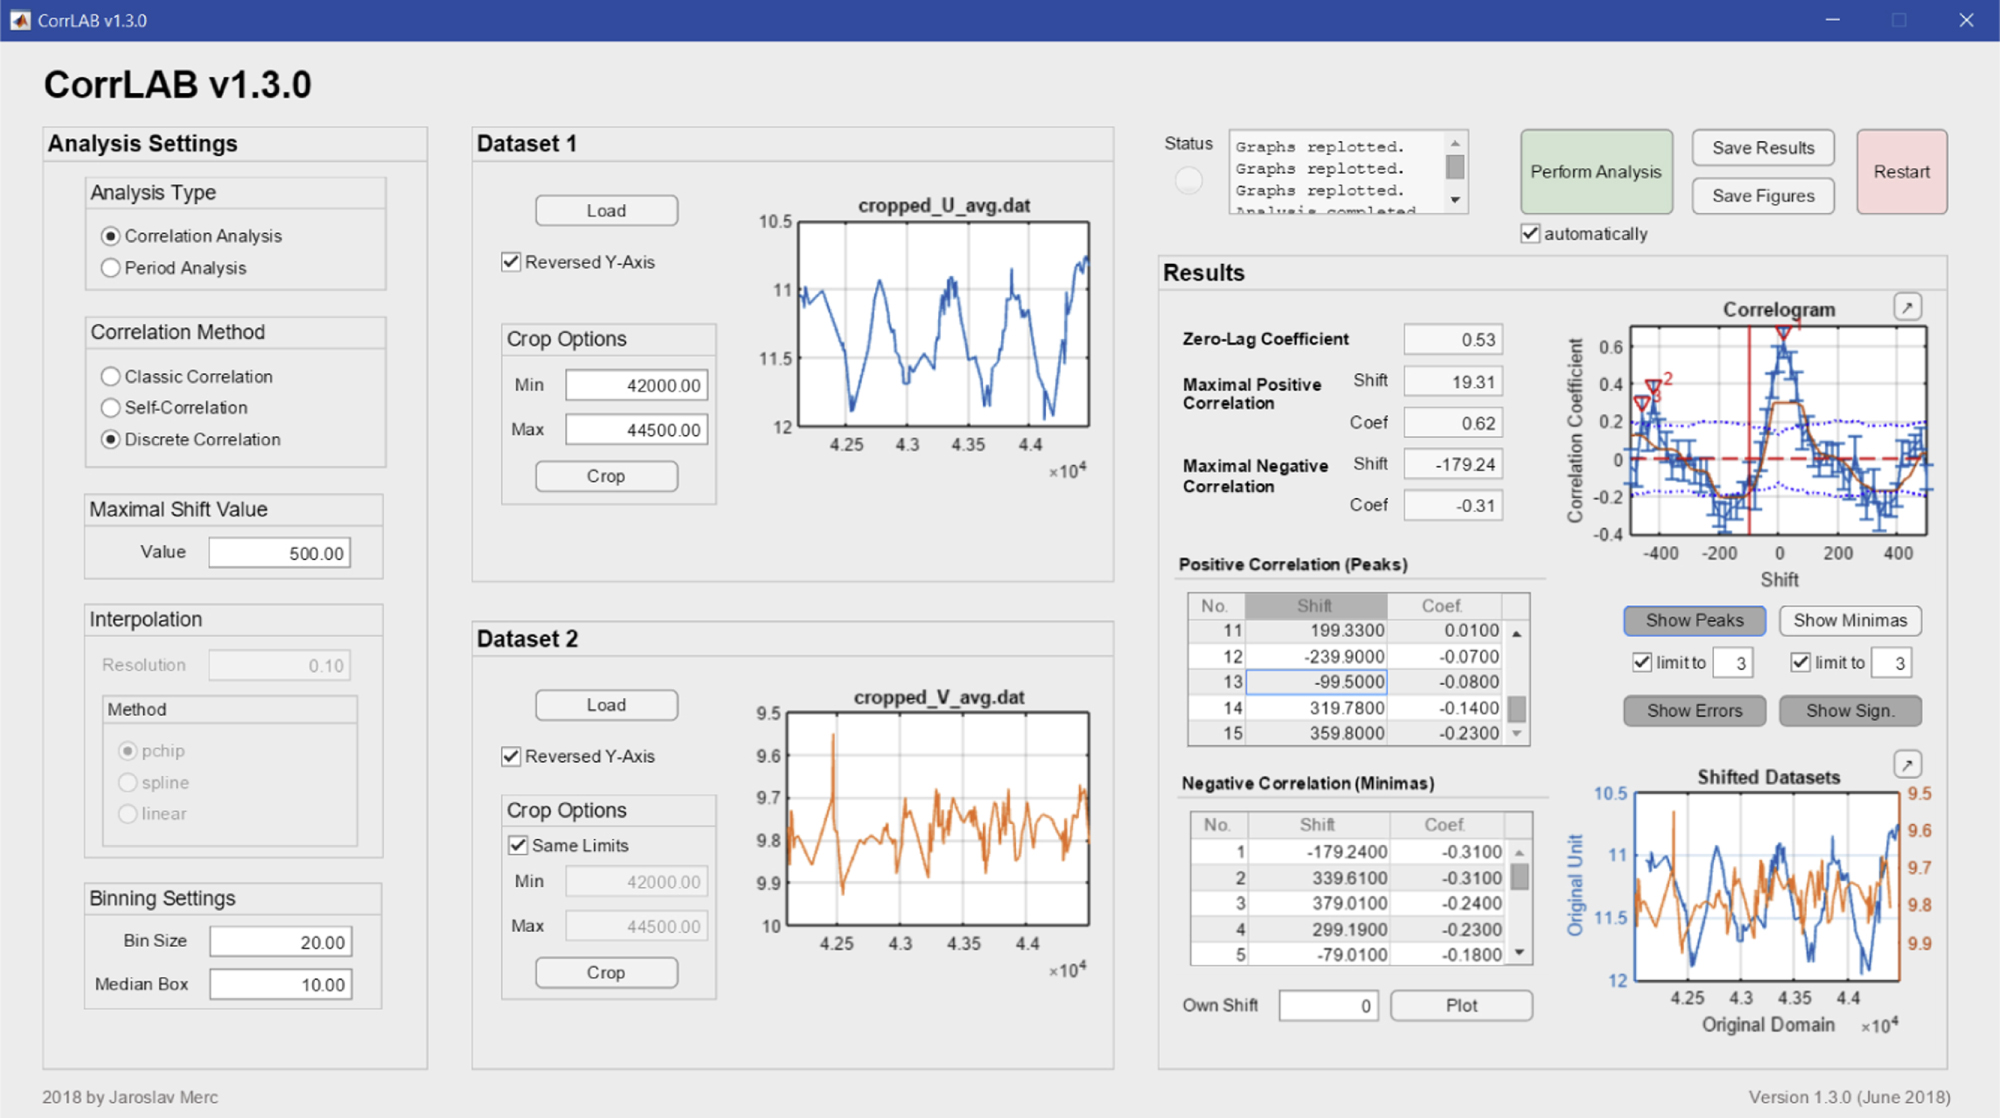This screenshot has width=2000, height=1118.
Task: Toggle the Show Peaks button
Action: click(x=1694, y=621)
